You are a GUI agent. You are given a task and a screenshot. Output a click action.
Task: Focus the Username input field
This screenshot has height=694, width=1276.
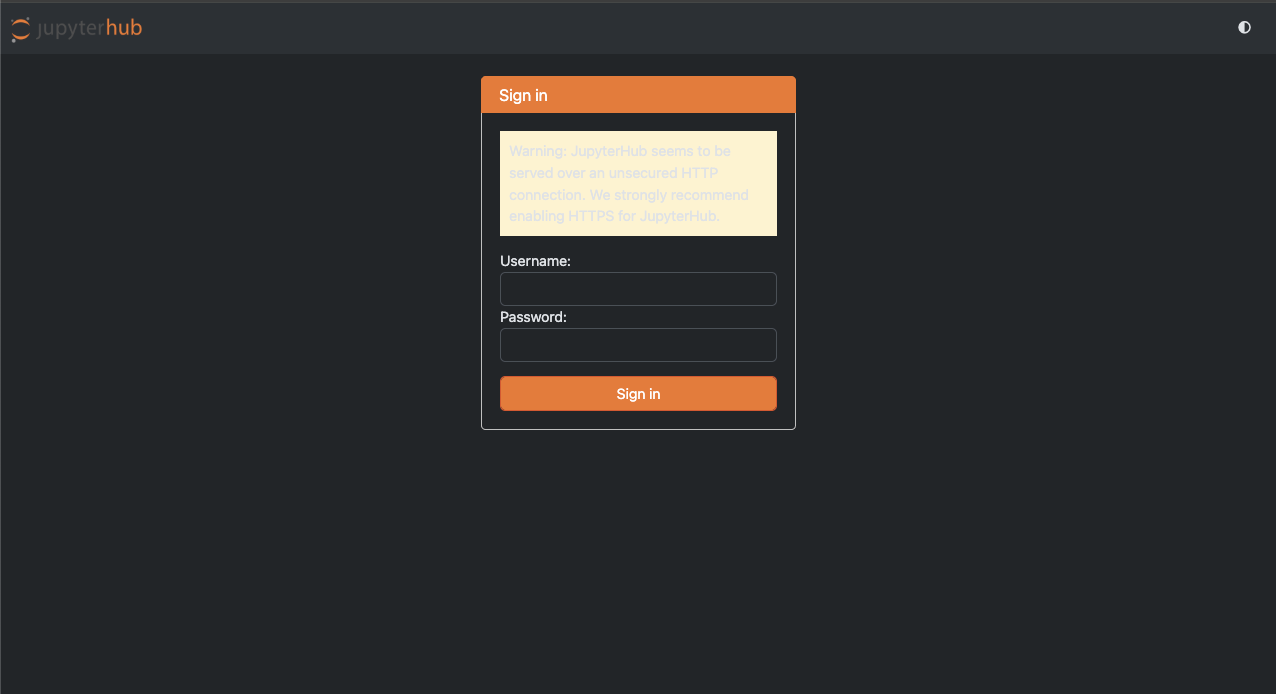tap(638, 289)
